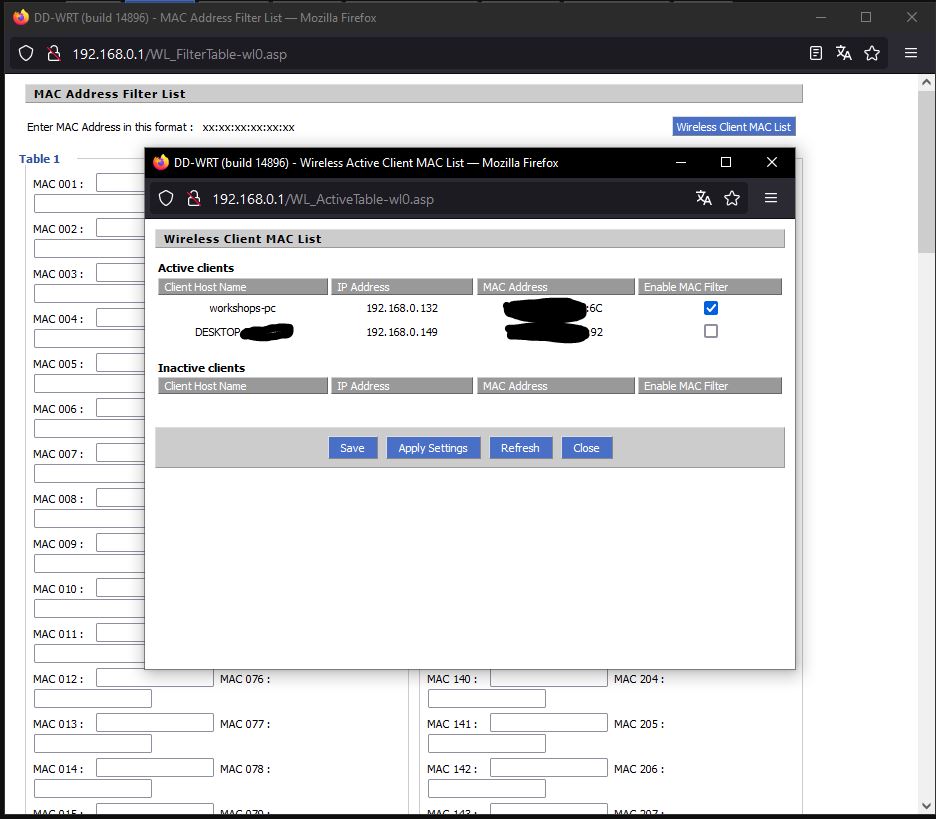Bookmark the popup page with star icon
The width and height of the screenshot is (936, 819).
732,198
